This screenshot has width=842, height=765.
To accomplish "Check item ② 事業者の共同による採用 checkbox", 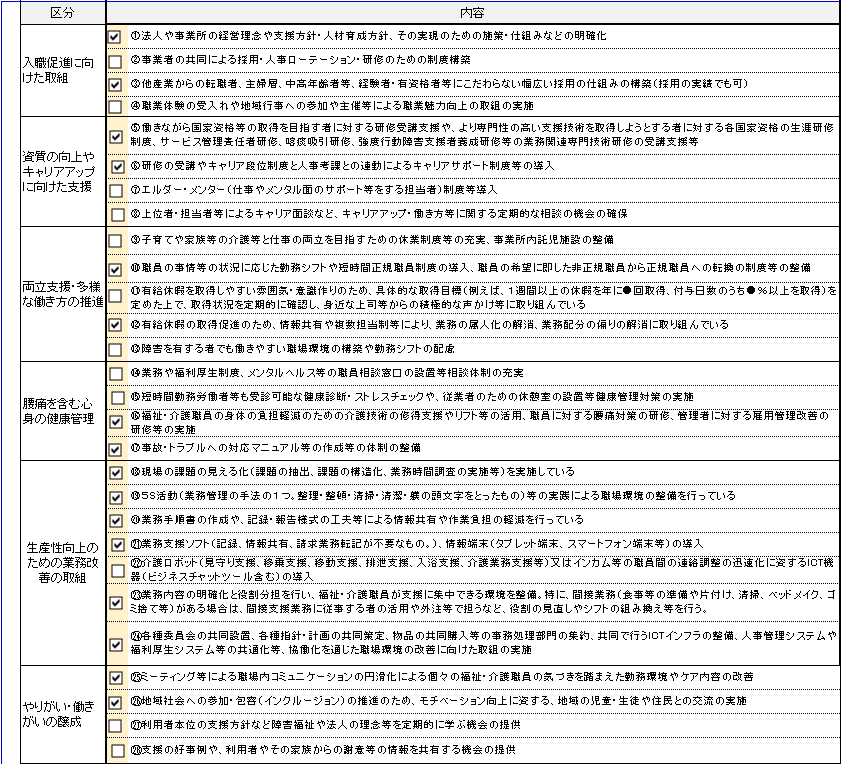I will click(114, 61).
